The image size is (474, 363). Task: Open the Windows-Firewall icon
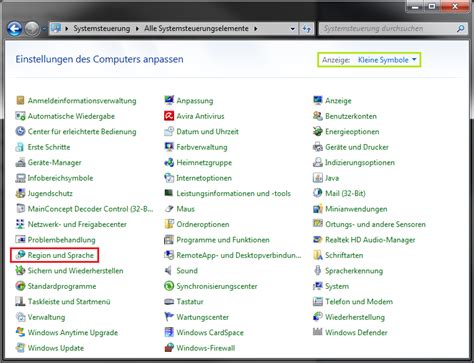tap(169, 348)
